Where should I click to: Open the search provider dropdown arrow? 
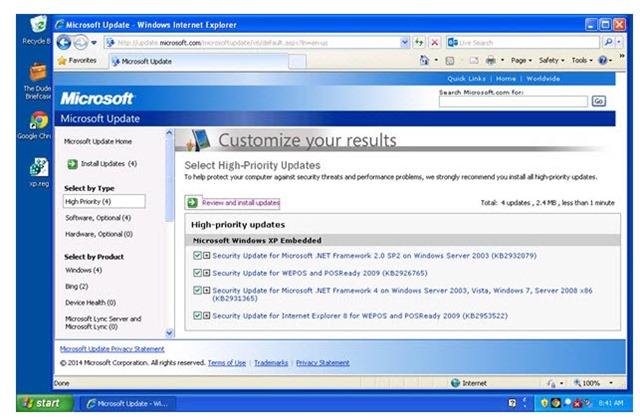619,42
